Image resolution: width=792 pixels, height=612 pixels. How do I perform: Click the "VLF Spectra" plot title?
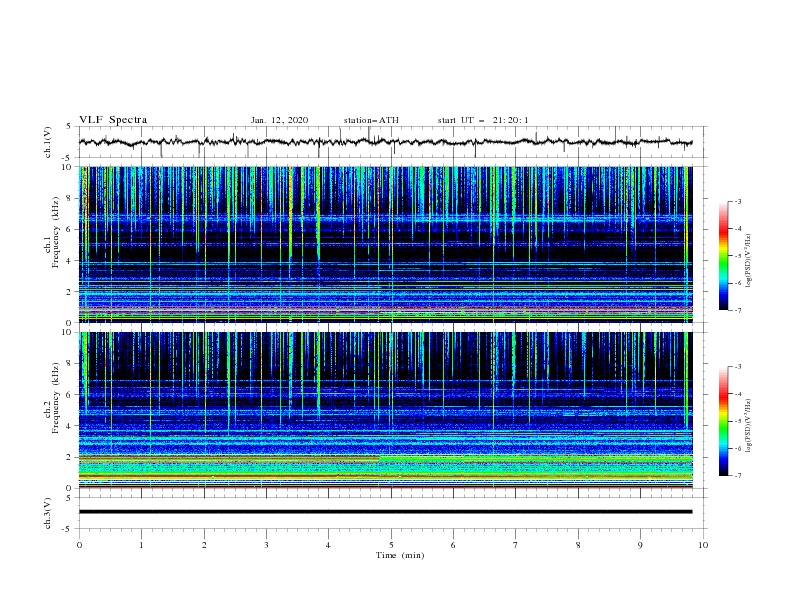tap(113, 120)
